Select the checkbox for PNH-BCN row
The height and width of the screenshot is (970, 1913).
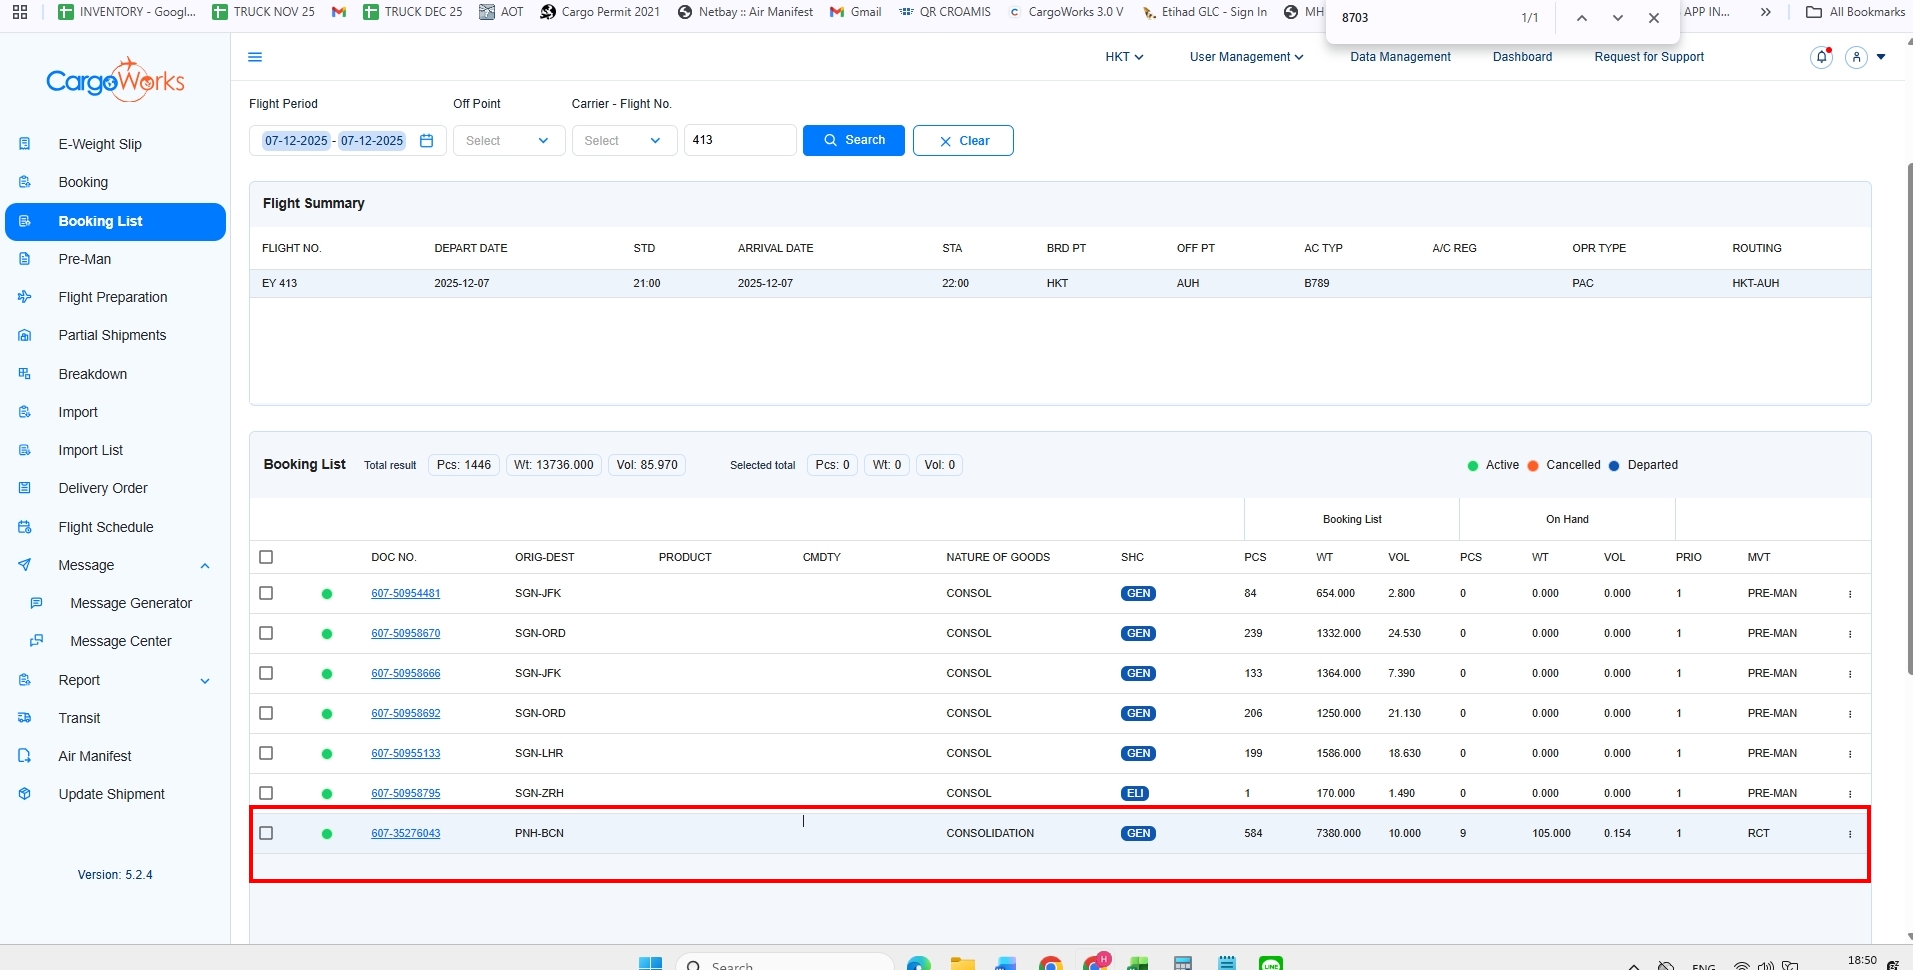266,833
